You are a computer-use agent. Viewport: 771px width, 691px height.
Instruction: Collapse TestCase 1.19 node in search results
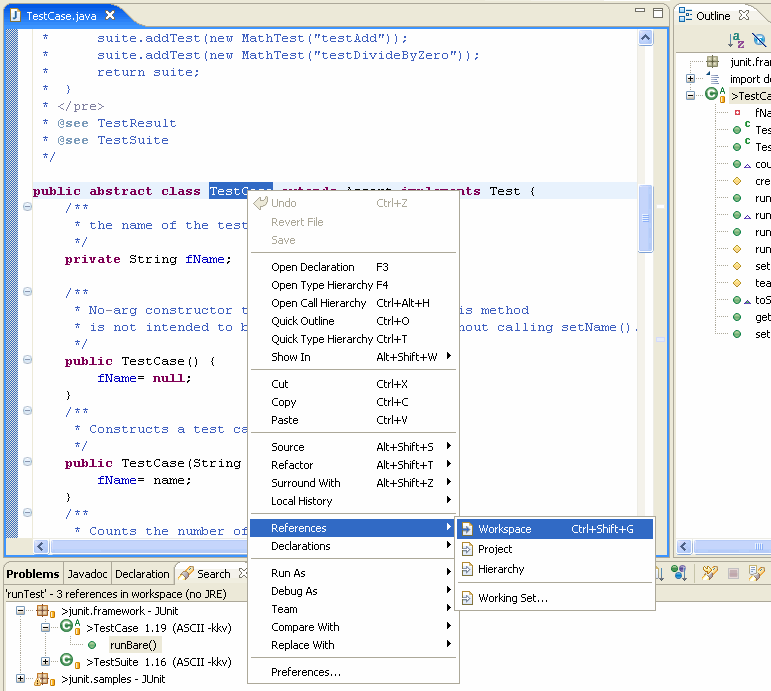(45, 628)
